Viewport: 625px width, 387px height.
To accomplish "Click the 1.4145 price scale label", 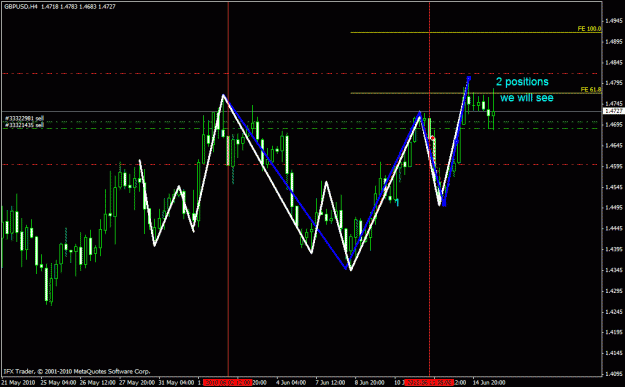I will pyautogui.click(x=614, y=353).
